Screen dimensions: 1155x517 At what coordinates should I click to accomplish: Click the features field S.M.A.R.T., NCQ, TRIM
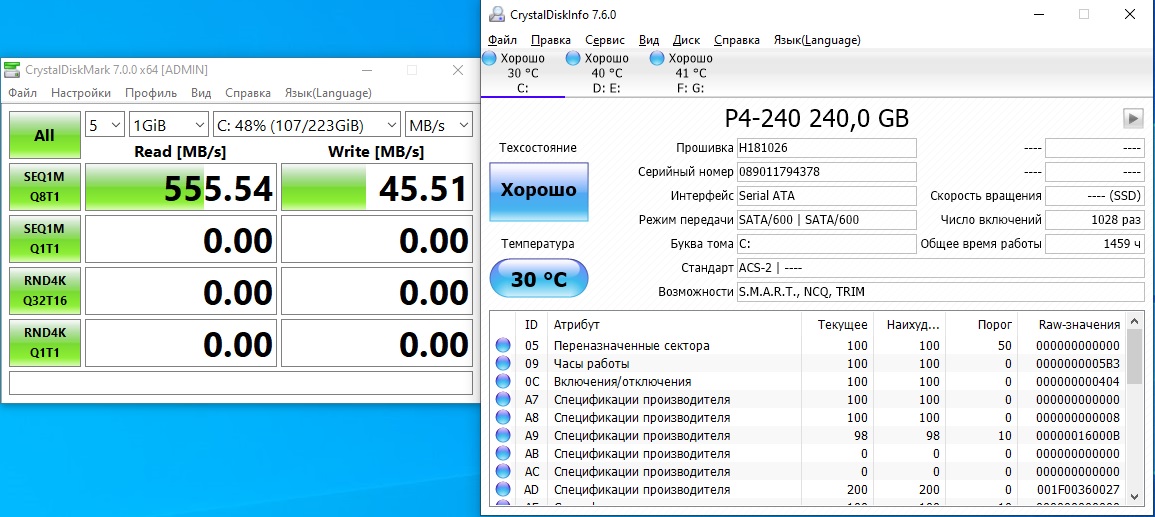point(941,292)
